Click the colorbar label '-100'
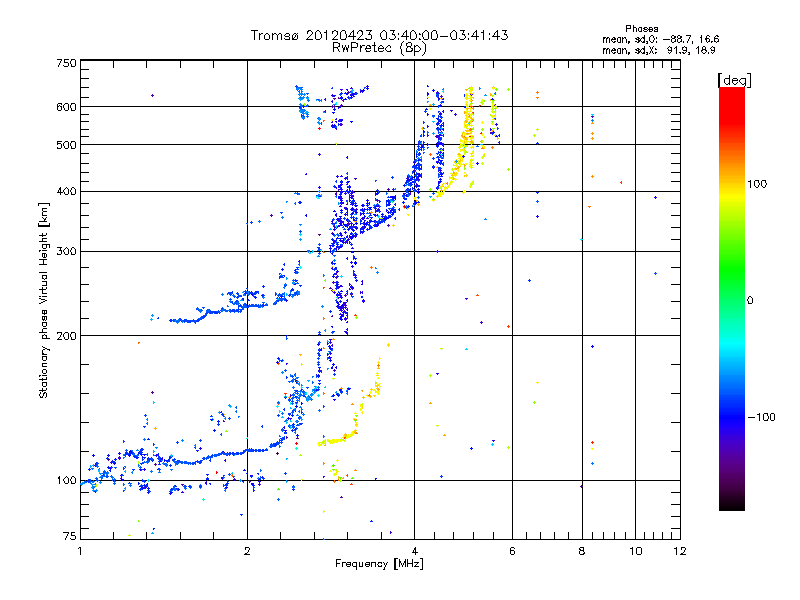This screenshot has width=800, height=600. tap(762, 417)
